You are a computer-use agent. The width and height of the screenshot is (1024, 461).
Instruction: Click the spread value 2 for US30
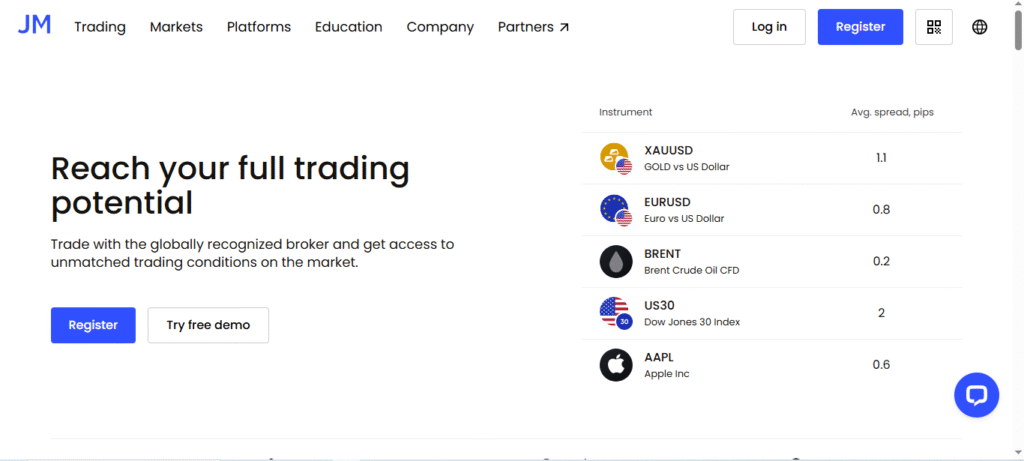881,313
